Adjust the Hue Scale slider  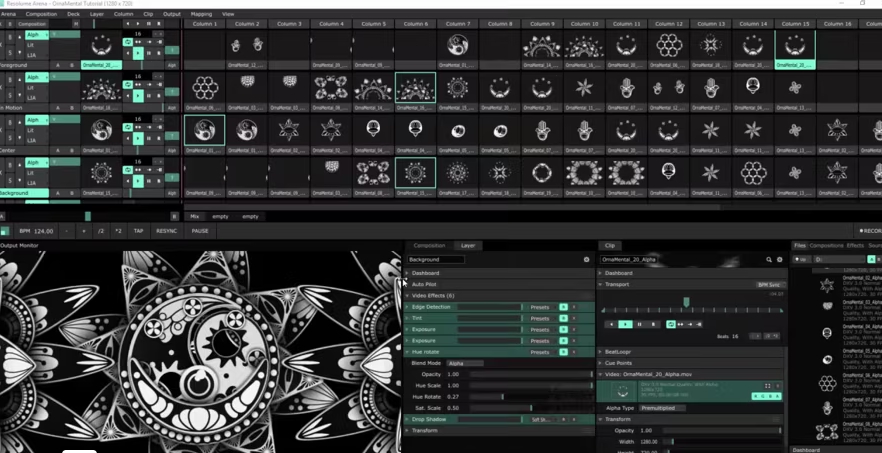(x=531, y=385)
